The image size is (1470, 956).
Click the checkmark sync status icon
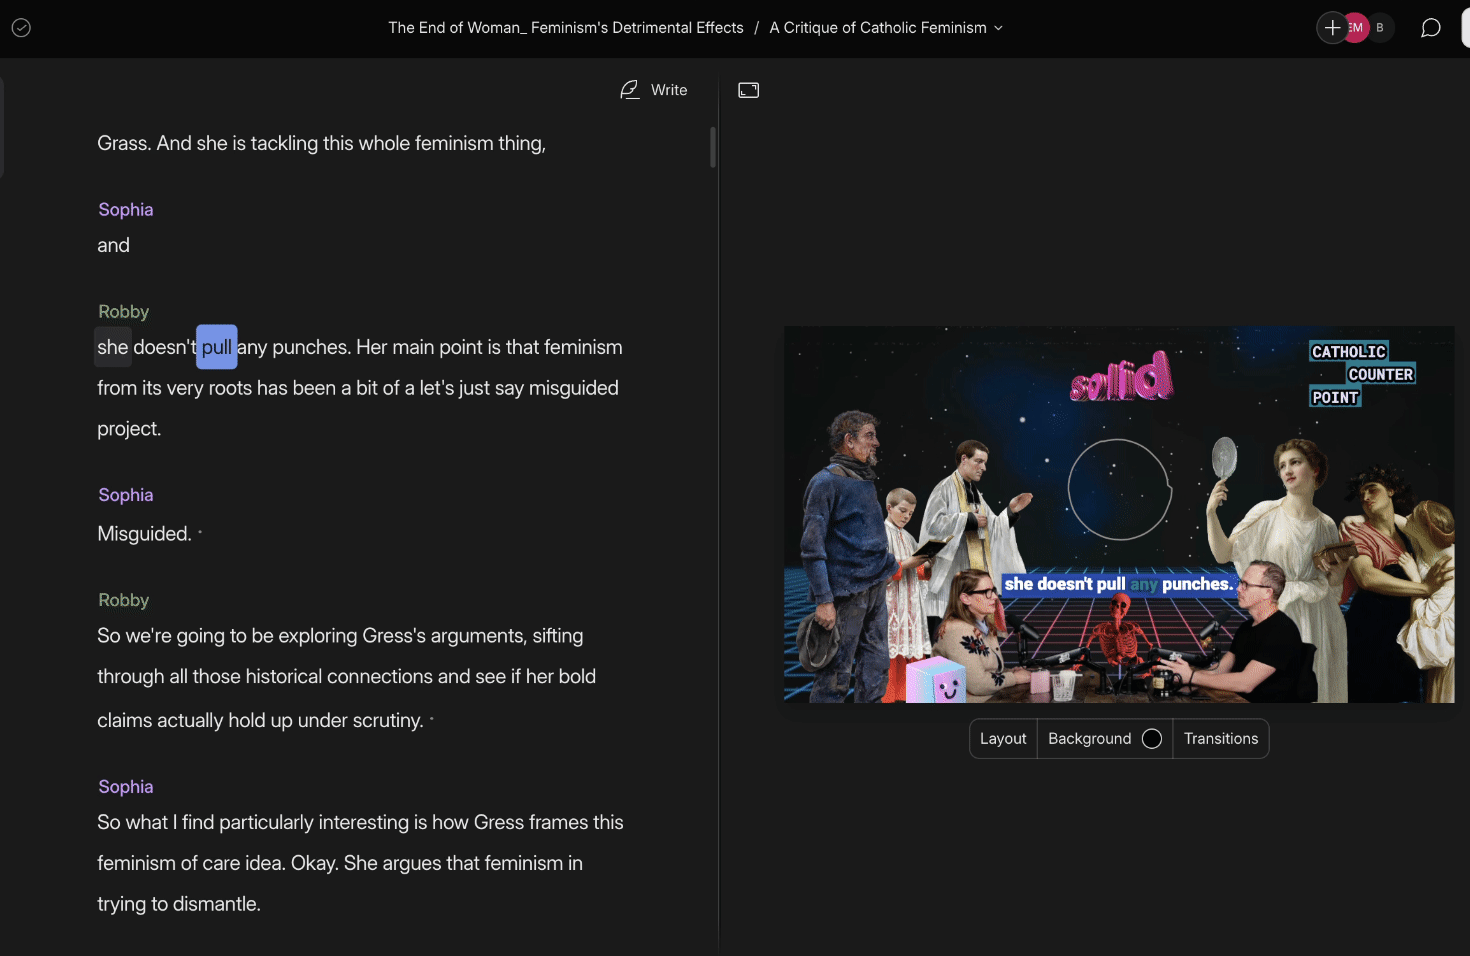click(x=21, y=28)
